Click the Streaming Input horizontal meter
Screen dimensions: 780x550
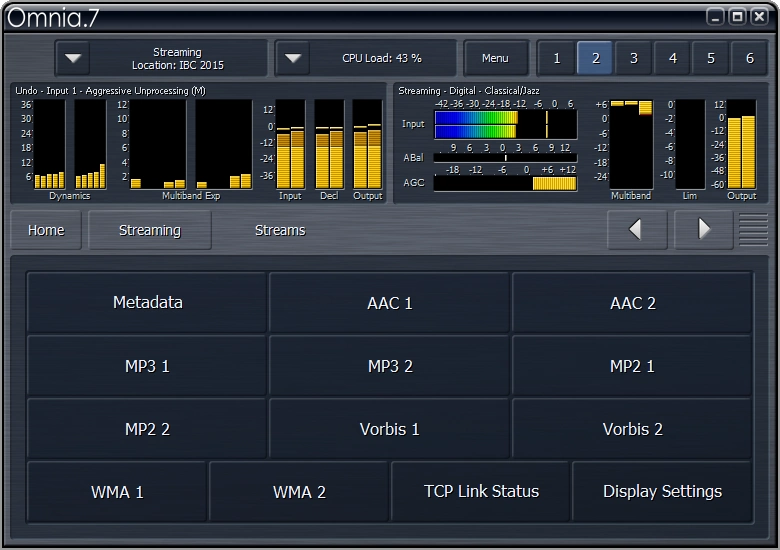505,124
